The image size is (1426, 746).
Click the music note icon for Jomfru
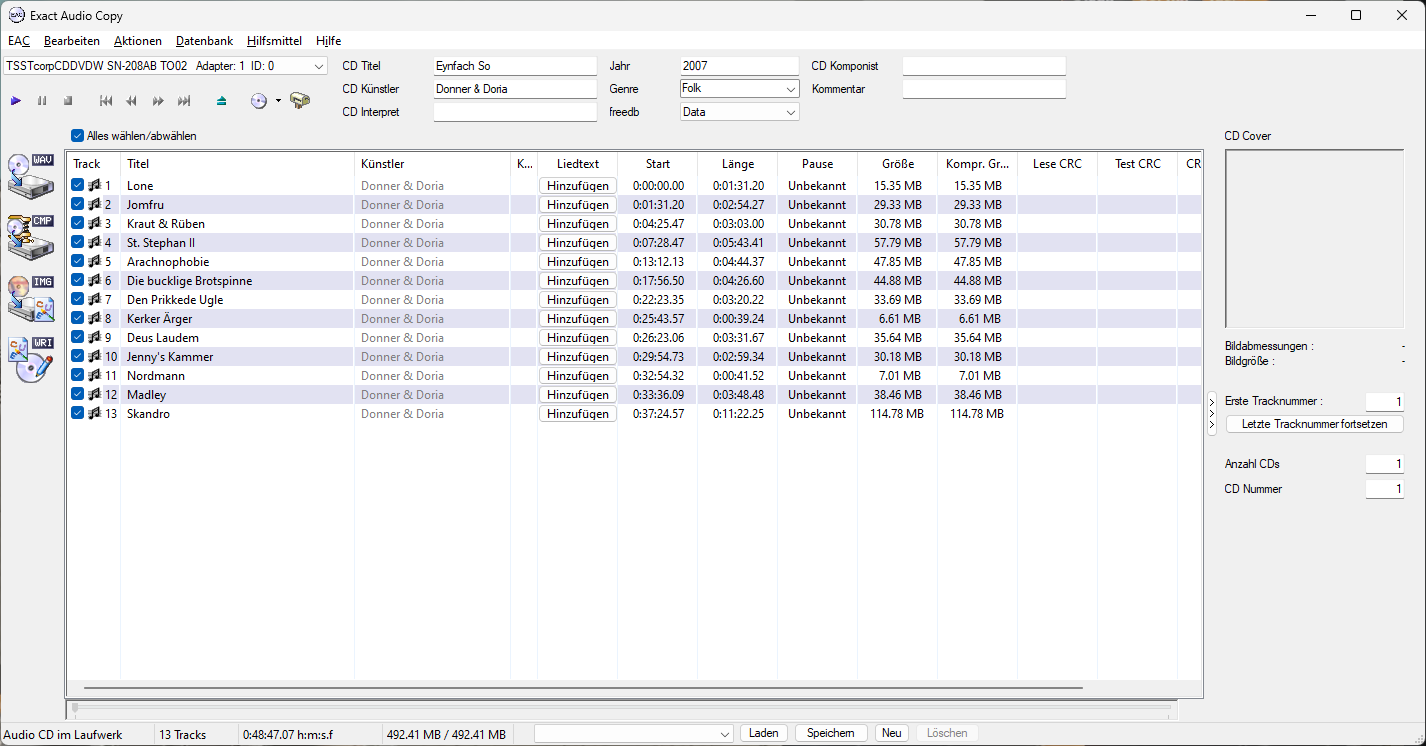pyautogui.click(x=94, y=205)
